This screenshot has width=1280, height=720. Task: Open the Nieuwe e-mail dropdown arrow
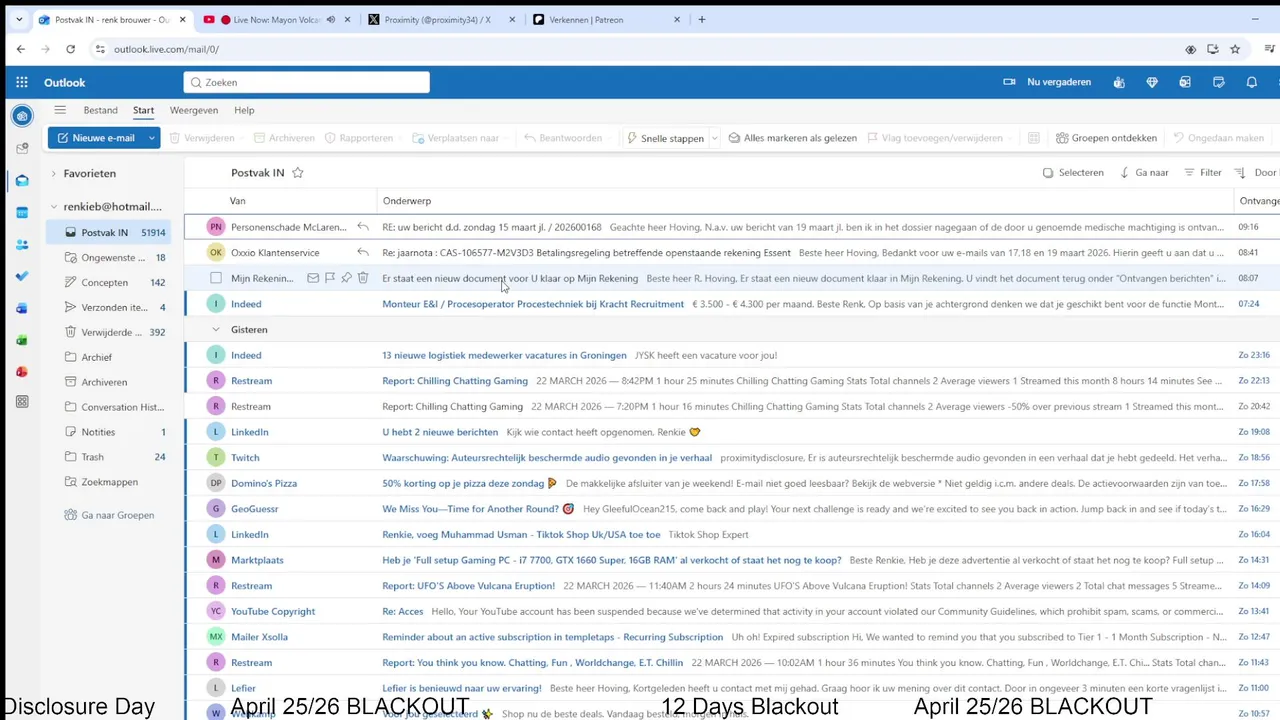[x=152, y=138]
